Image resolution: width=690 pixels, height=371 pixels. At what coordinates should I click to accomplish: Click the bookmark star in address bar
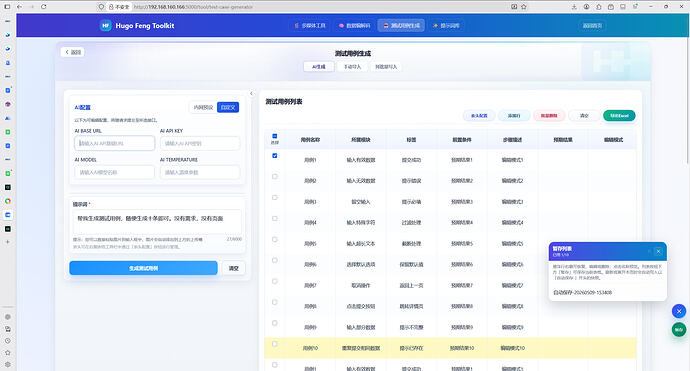[524, 7]
